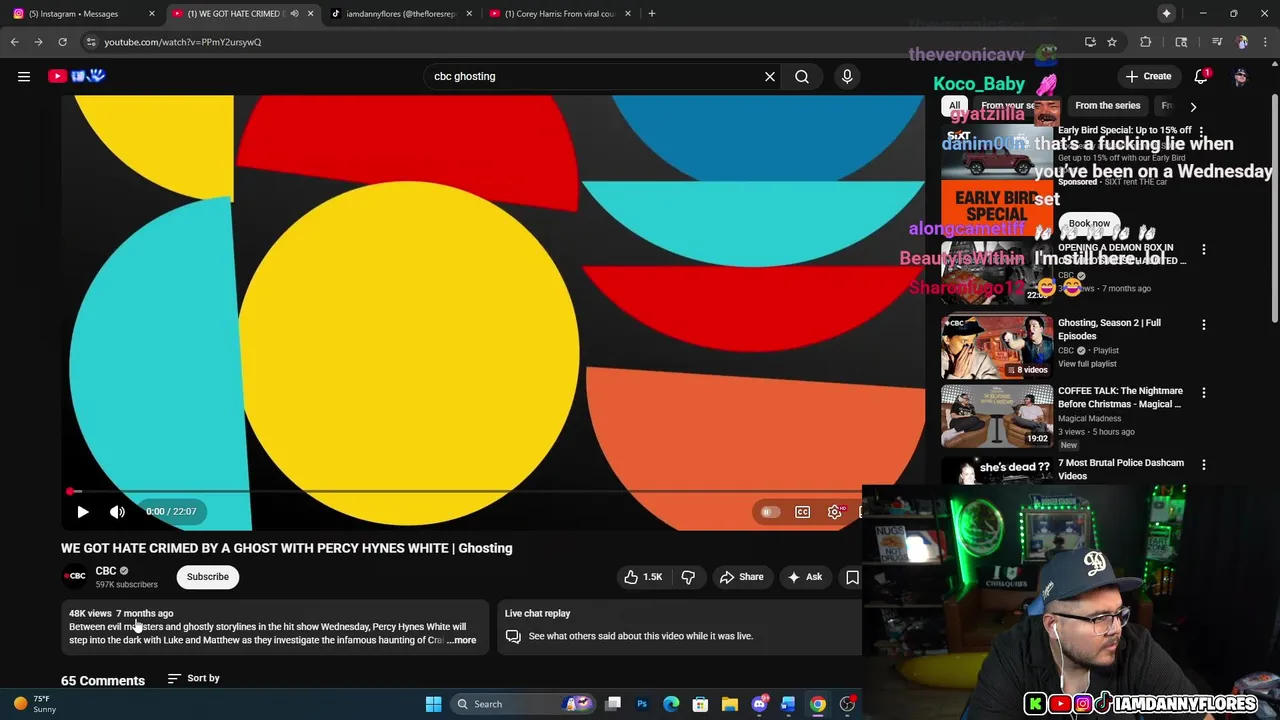Open Discord from the taskbar
This screenshot has height=720, width=1280.
click(x=759, y=704)
